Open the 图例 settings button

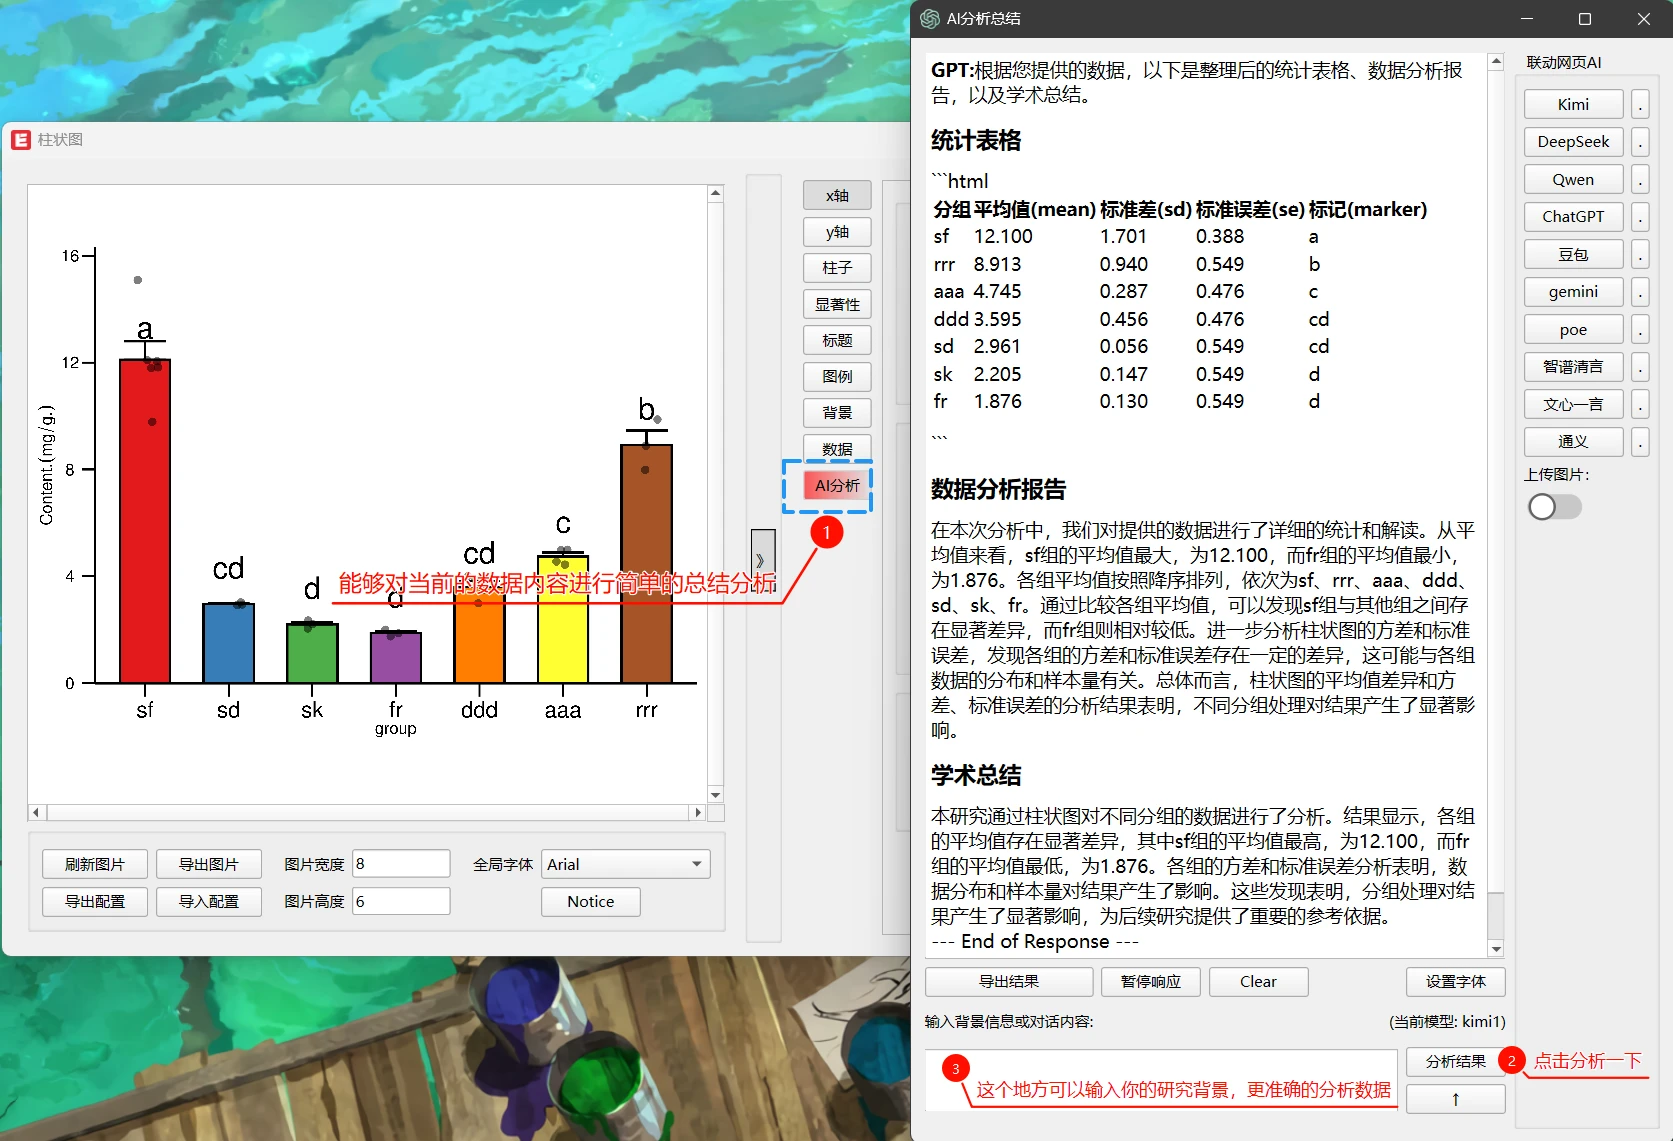point(837,377)
